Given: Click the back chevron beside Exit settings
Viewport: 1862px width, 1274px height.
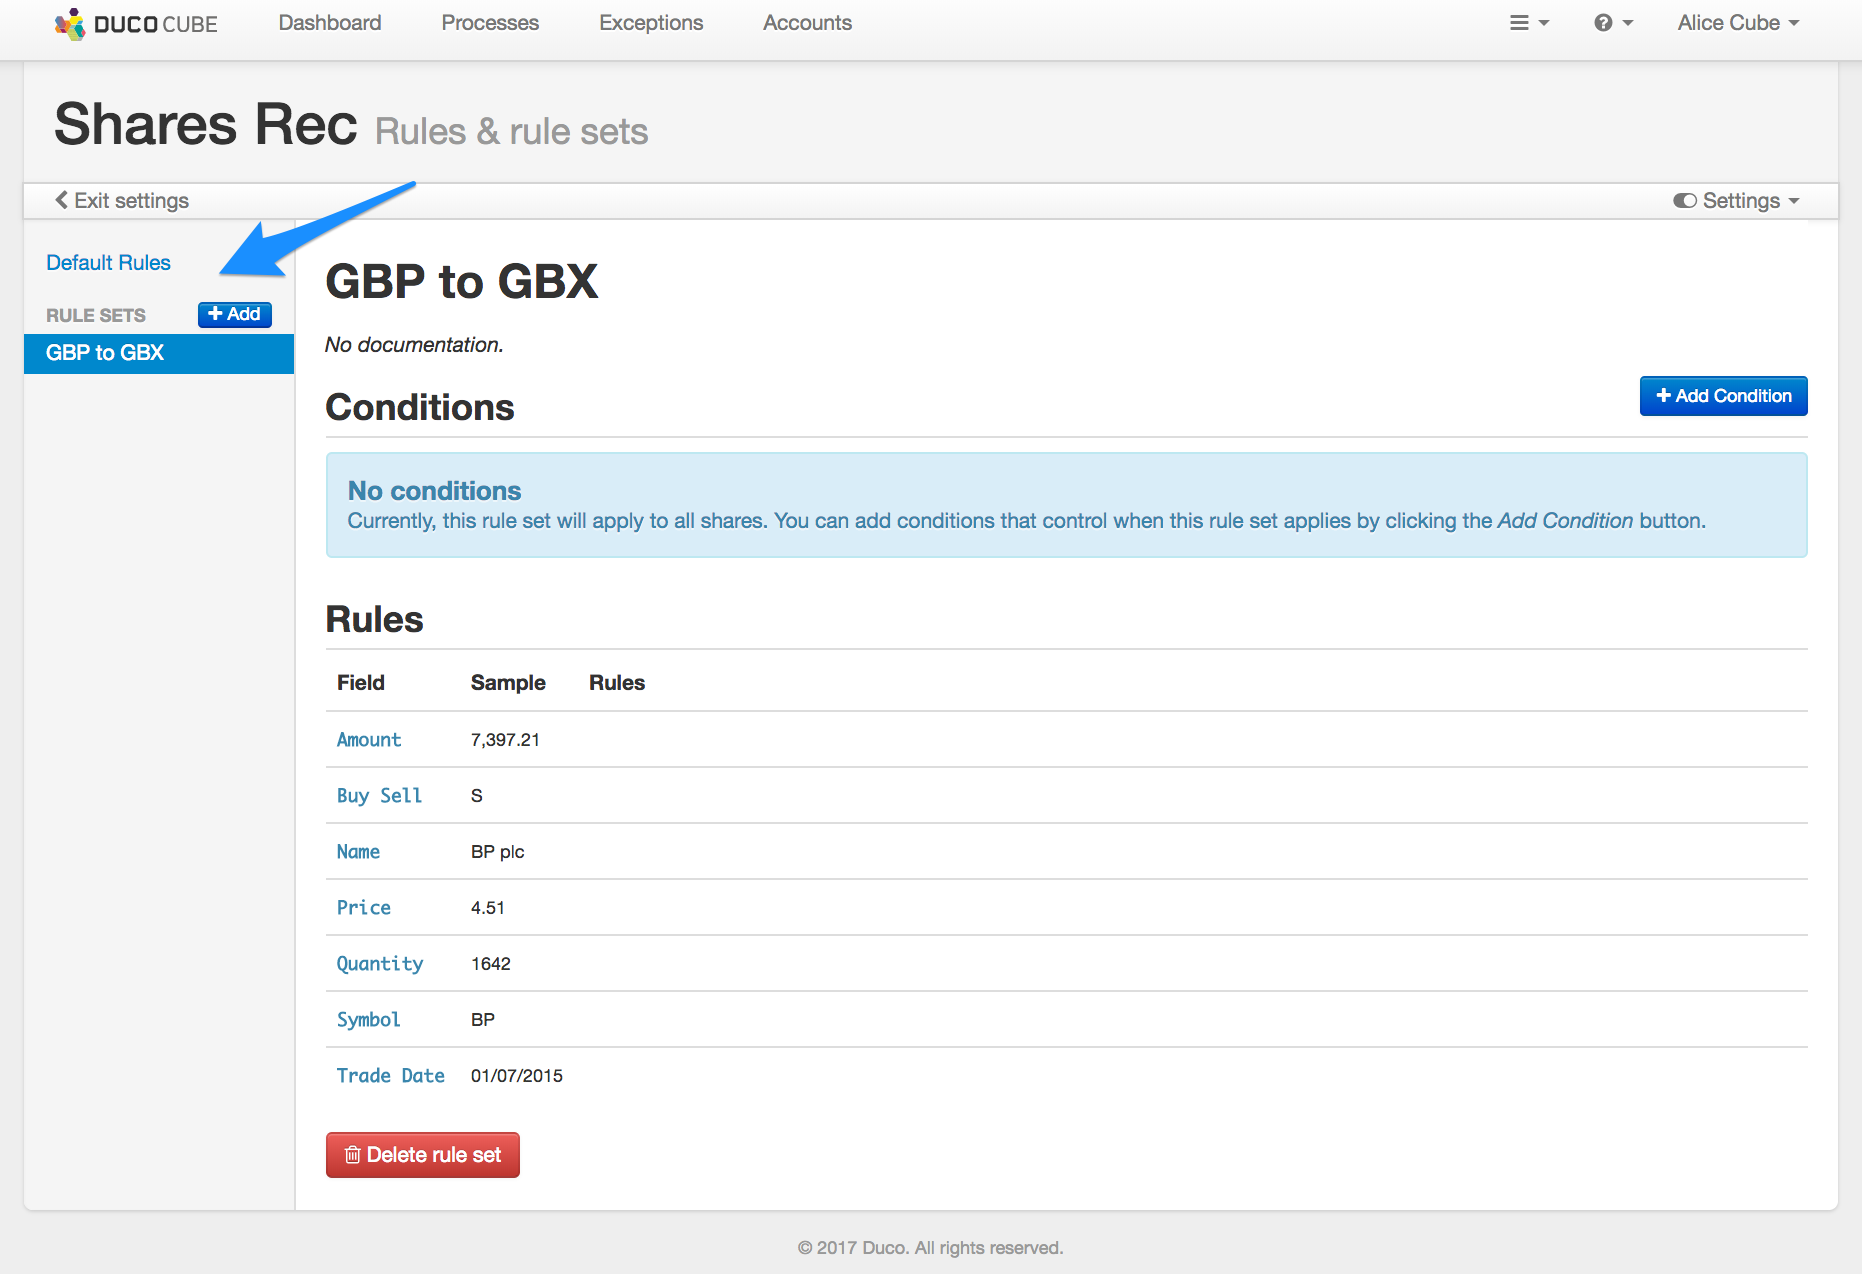Looking at the screenshot, I should pyautogui.click(x=62, y=200).
